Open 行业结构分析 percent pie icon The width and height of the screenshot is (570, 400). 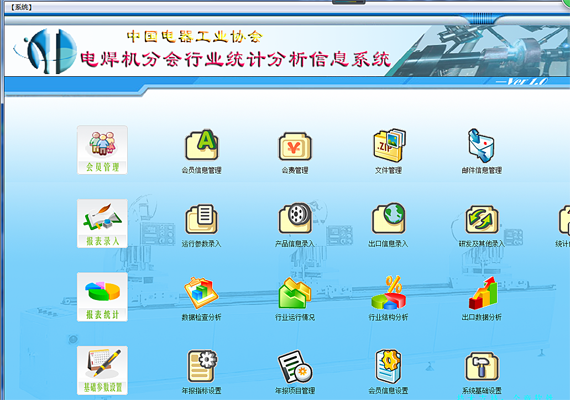coord(389,292)
